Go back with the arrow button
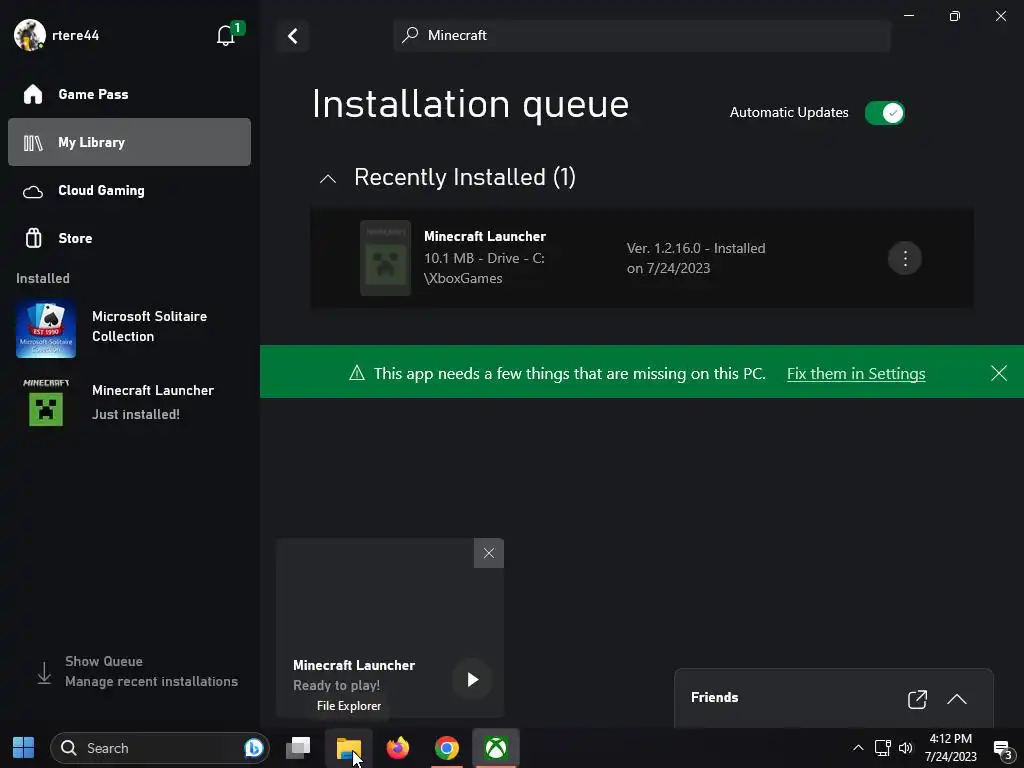This screenshot has height=768, width=1024. (293, 36)
